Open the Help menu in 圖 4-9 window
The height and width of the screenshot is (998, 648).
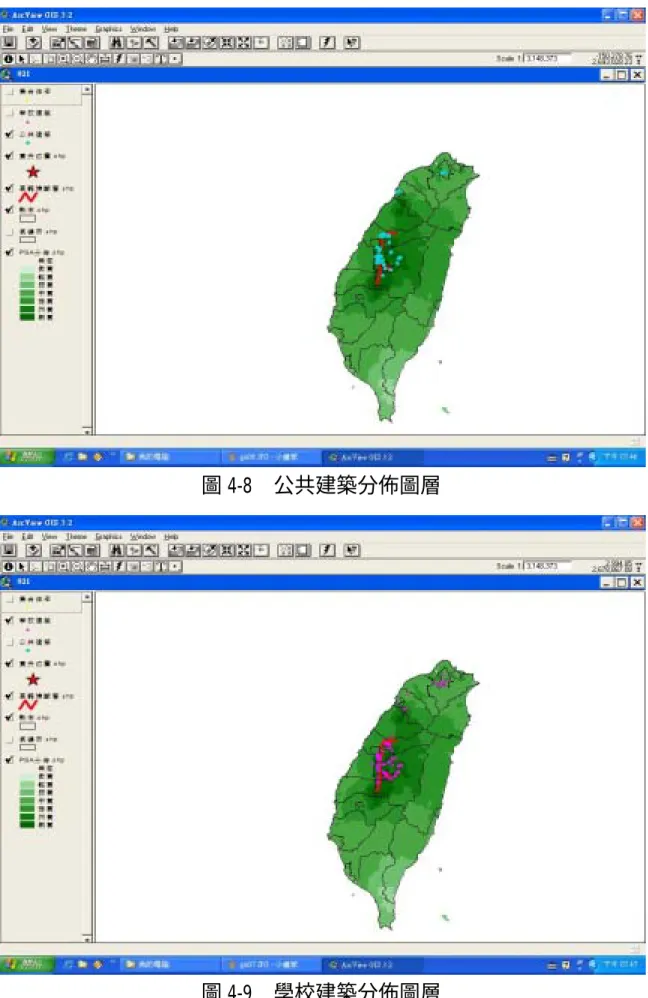pos(171,537)
